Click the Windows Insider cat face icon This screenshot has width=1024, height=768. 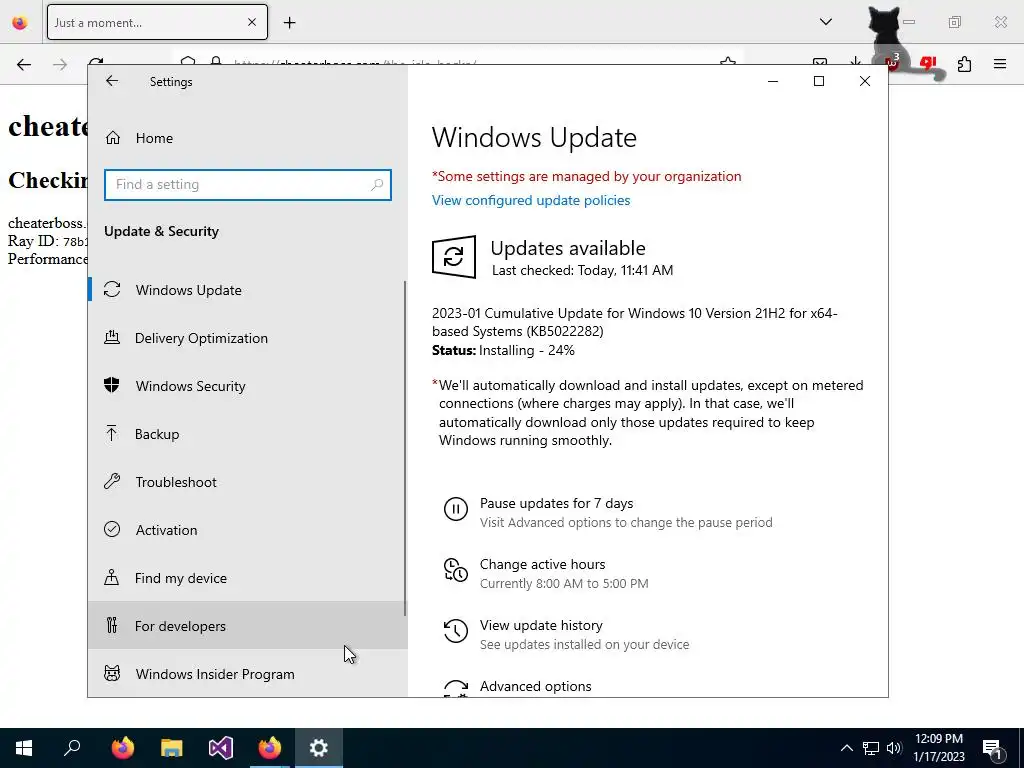coord(112,673)
